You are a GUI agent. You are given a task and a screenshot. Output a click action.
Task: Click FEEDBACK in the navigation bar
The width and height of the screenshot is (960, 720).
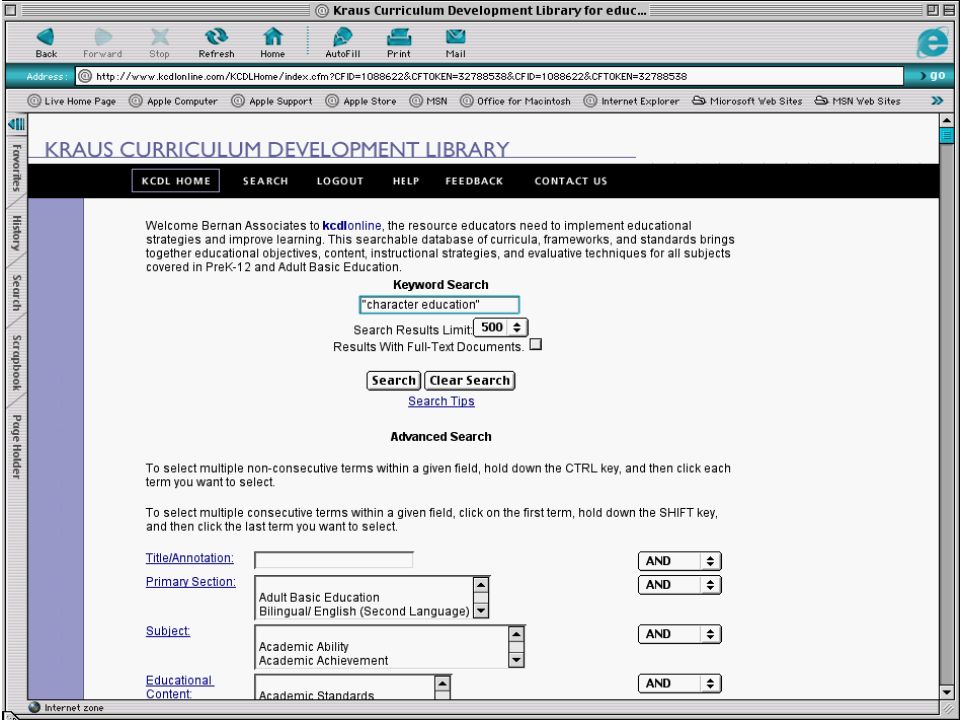474,181
